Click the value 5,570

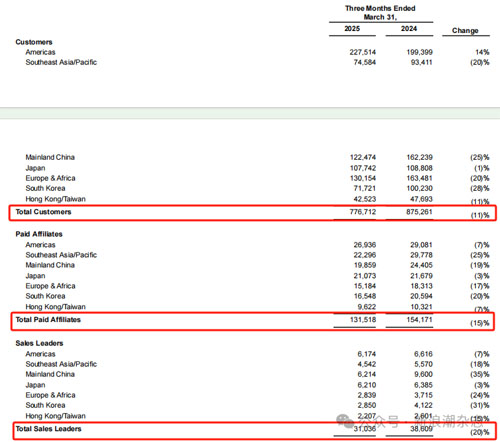point(423,364)
